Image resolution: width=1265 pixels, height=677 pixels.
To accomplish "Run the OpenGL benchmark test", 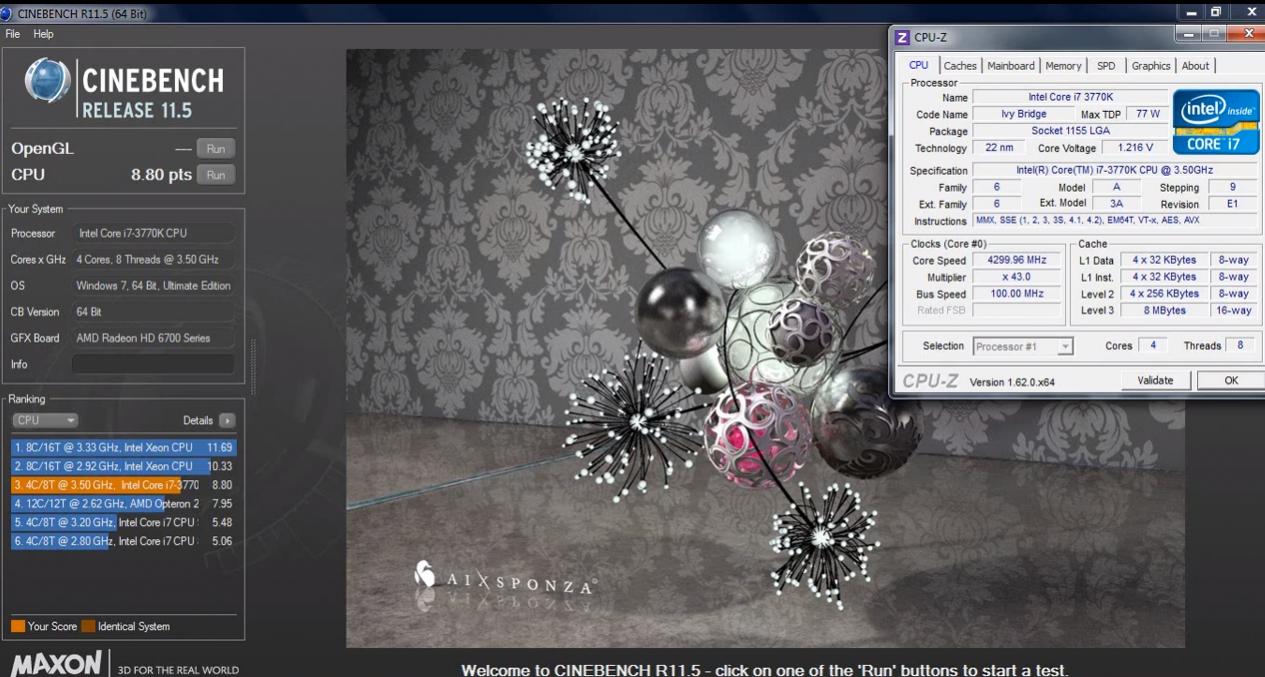I will coord(215,149).
